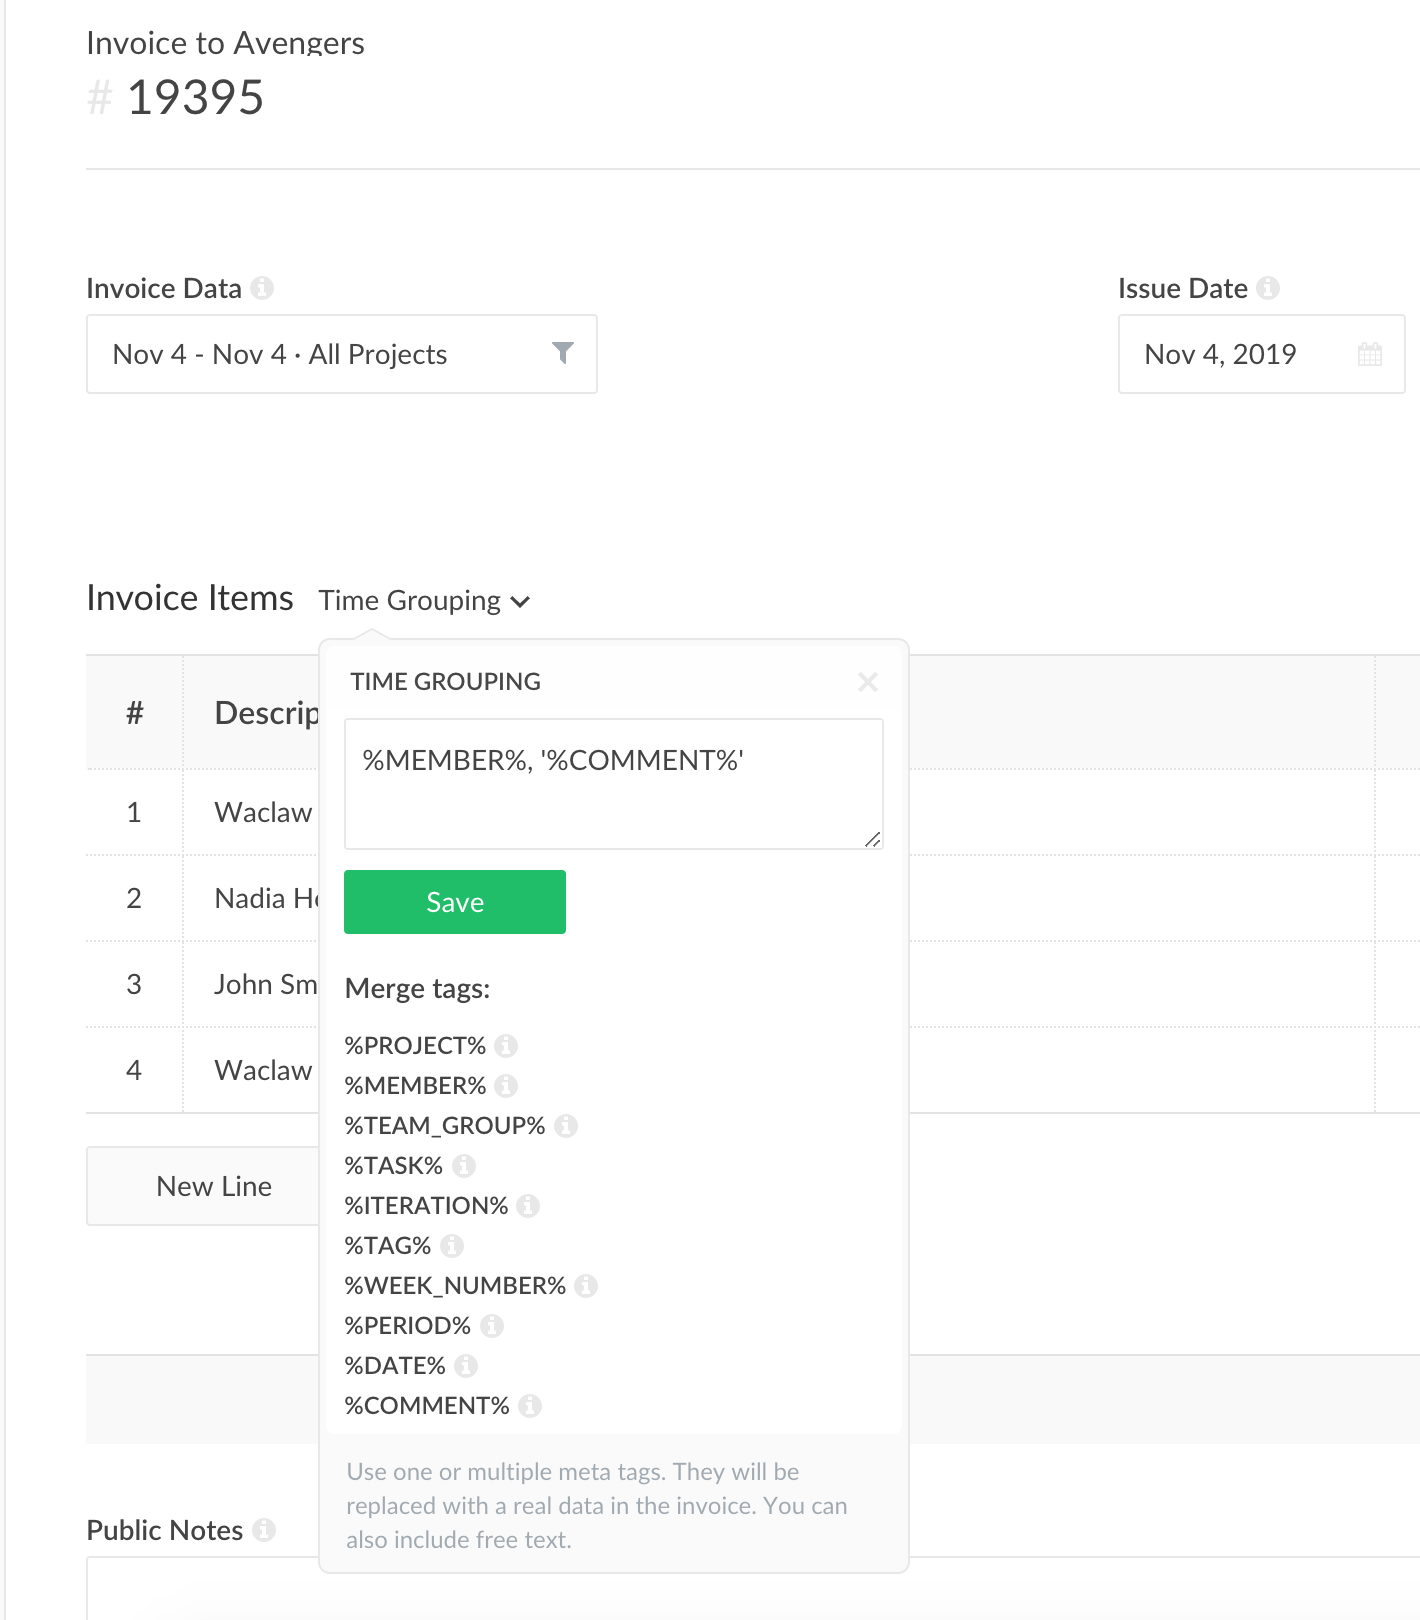This screenshot has height=1620, width=1420.
Task: Click the info icon next to %PERIOD%
Action: 491,1326
